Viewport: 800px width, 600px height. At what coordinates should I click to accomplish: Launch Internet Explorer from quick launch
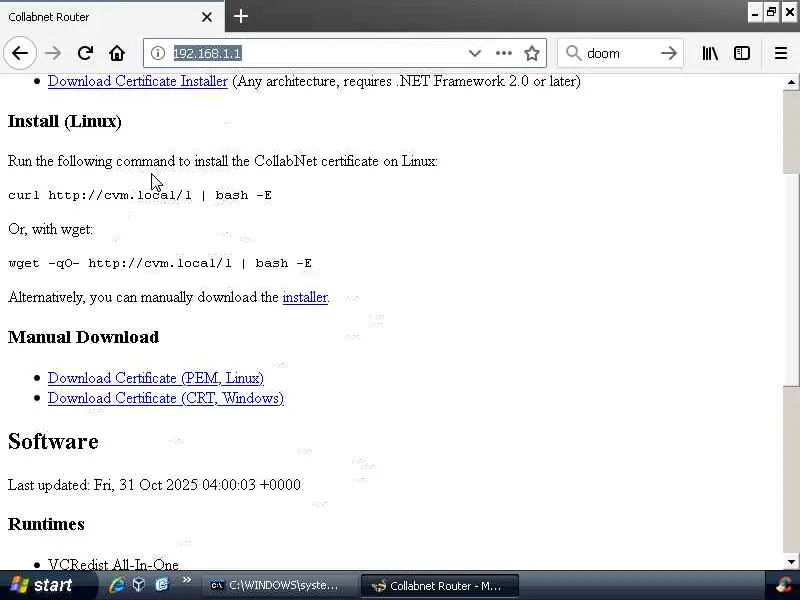(x=117, y=585)
